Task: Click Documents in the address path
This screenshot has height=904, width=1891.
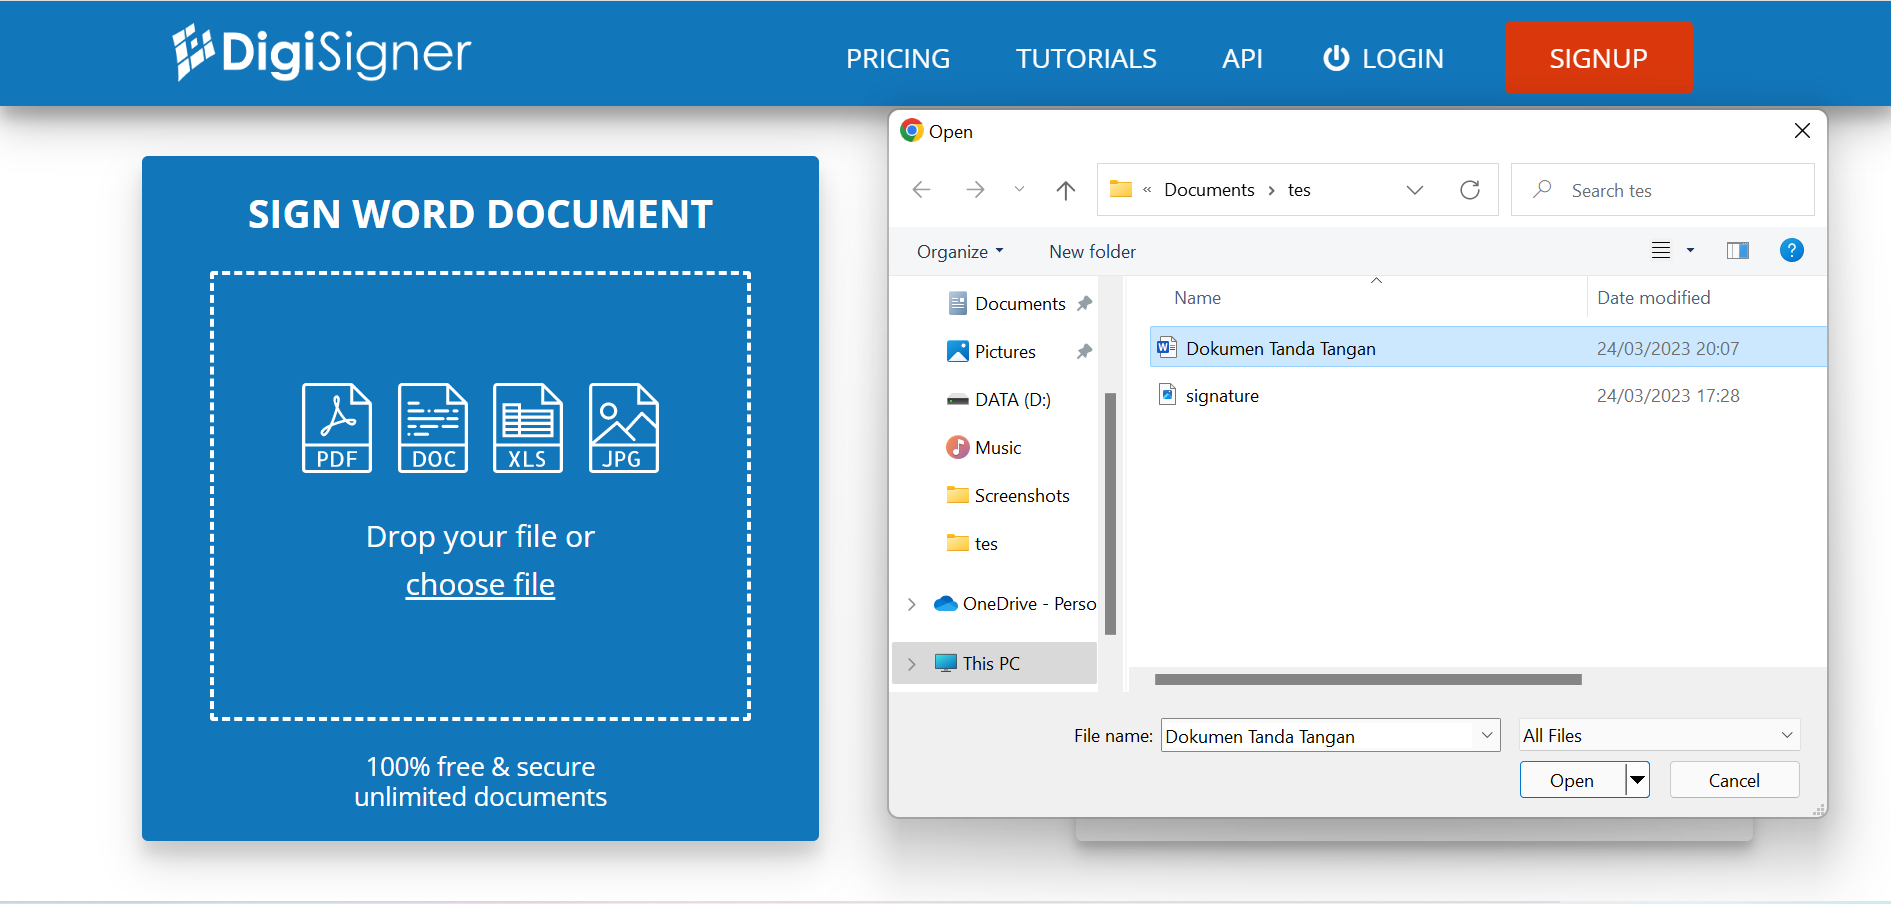Action: [x=1209, y=190]
